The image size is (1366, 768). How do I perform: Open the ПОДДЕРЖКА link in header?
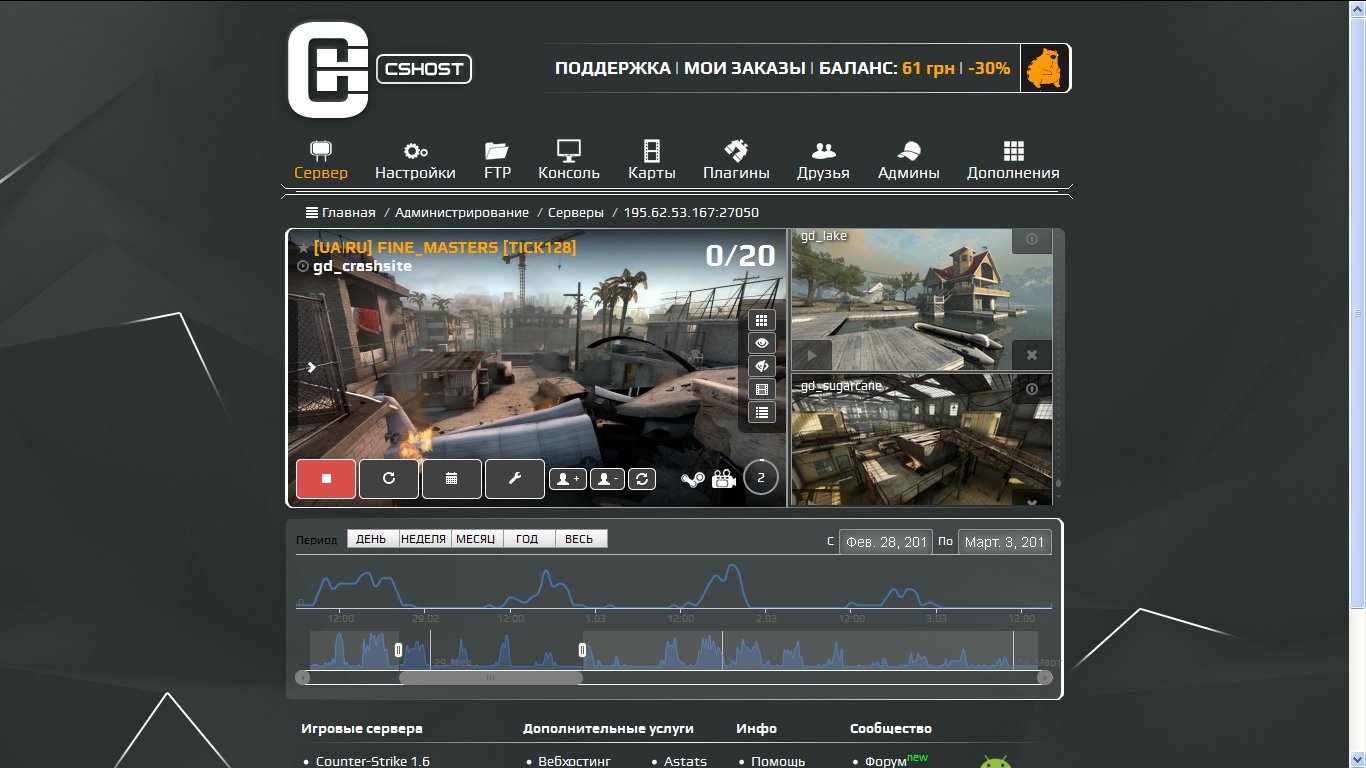coord(613,69)
